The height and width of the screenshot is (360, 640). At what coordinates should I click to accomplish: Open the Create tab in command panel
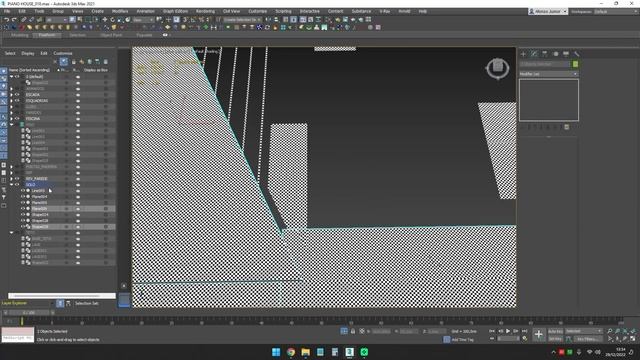(524, 53)
